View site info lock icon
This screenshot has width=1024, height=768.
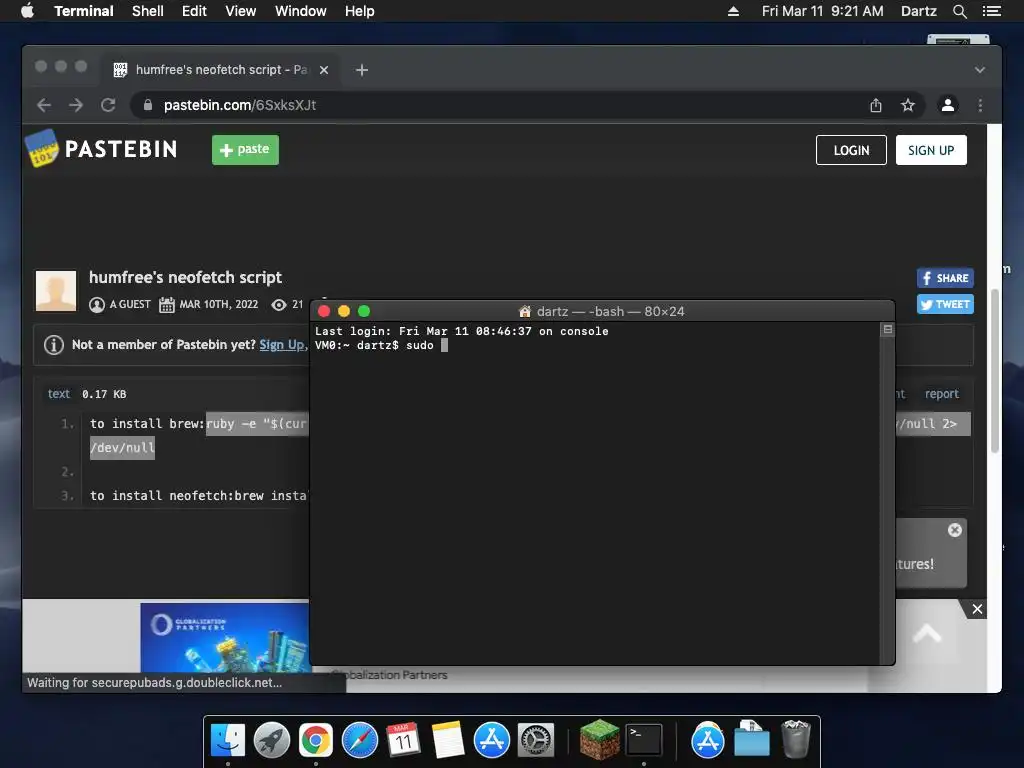click(x=148, y=105)
